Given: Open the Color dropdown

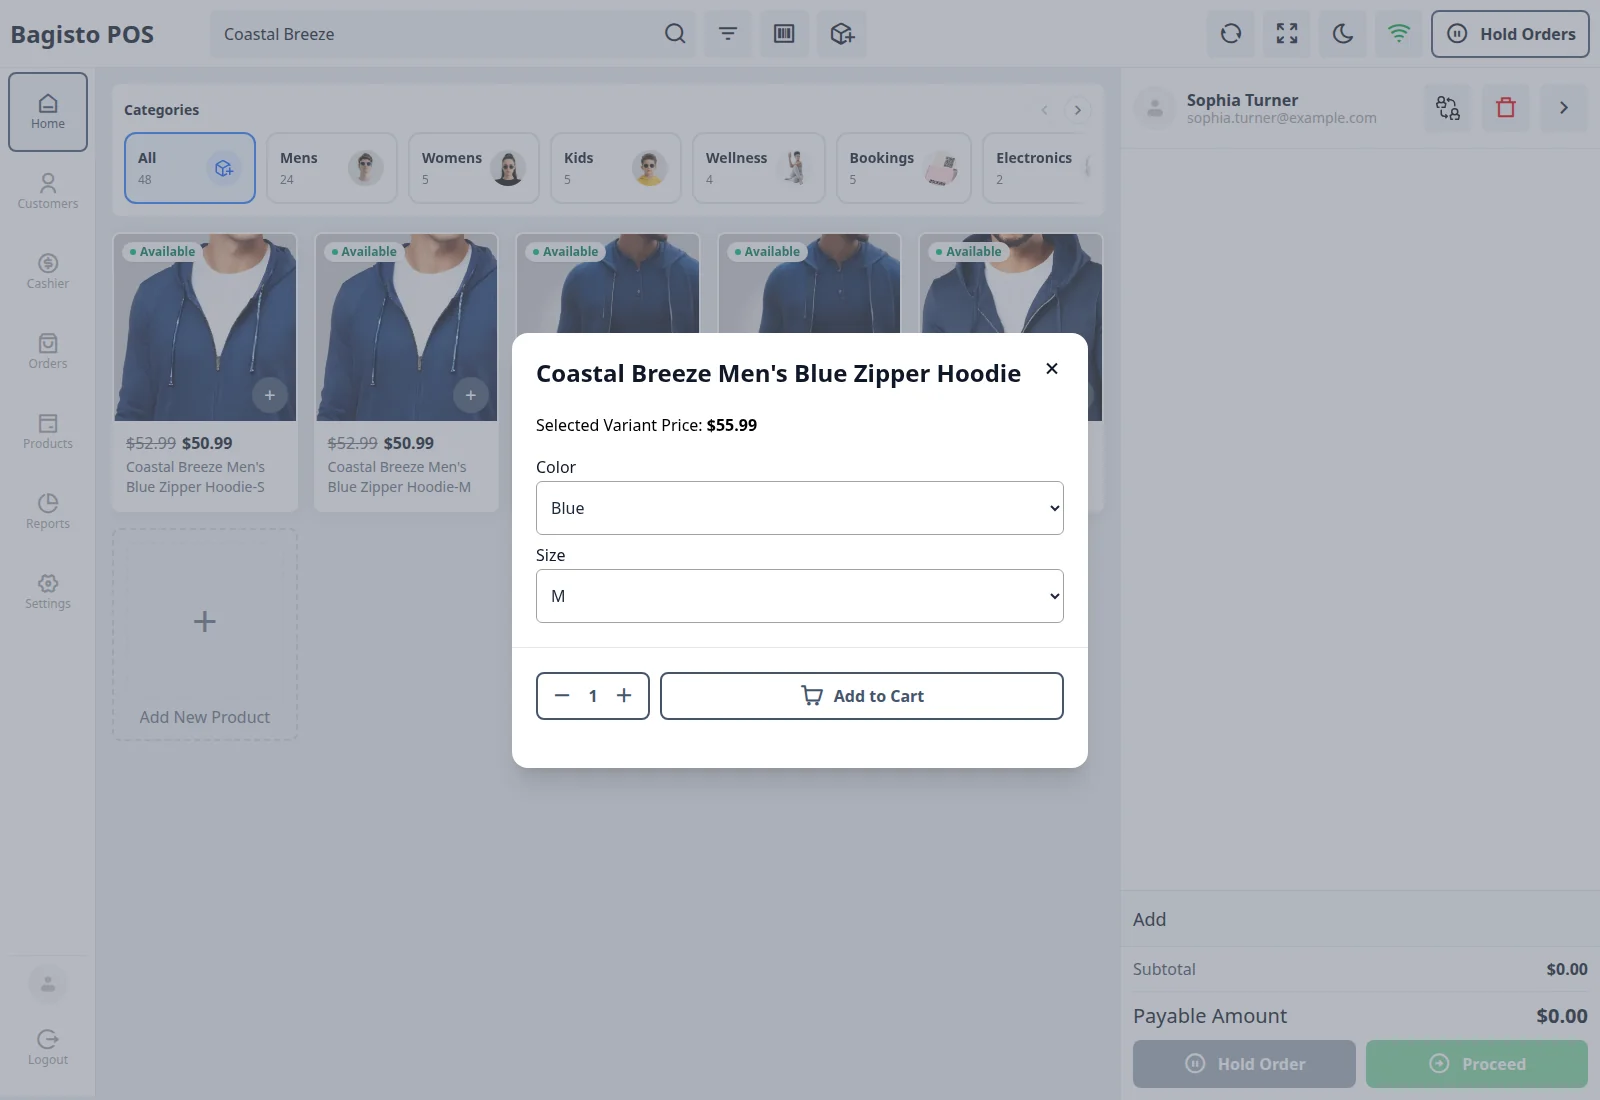Looking at the screenshot, I should coord(800,508).
